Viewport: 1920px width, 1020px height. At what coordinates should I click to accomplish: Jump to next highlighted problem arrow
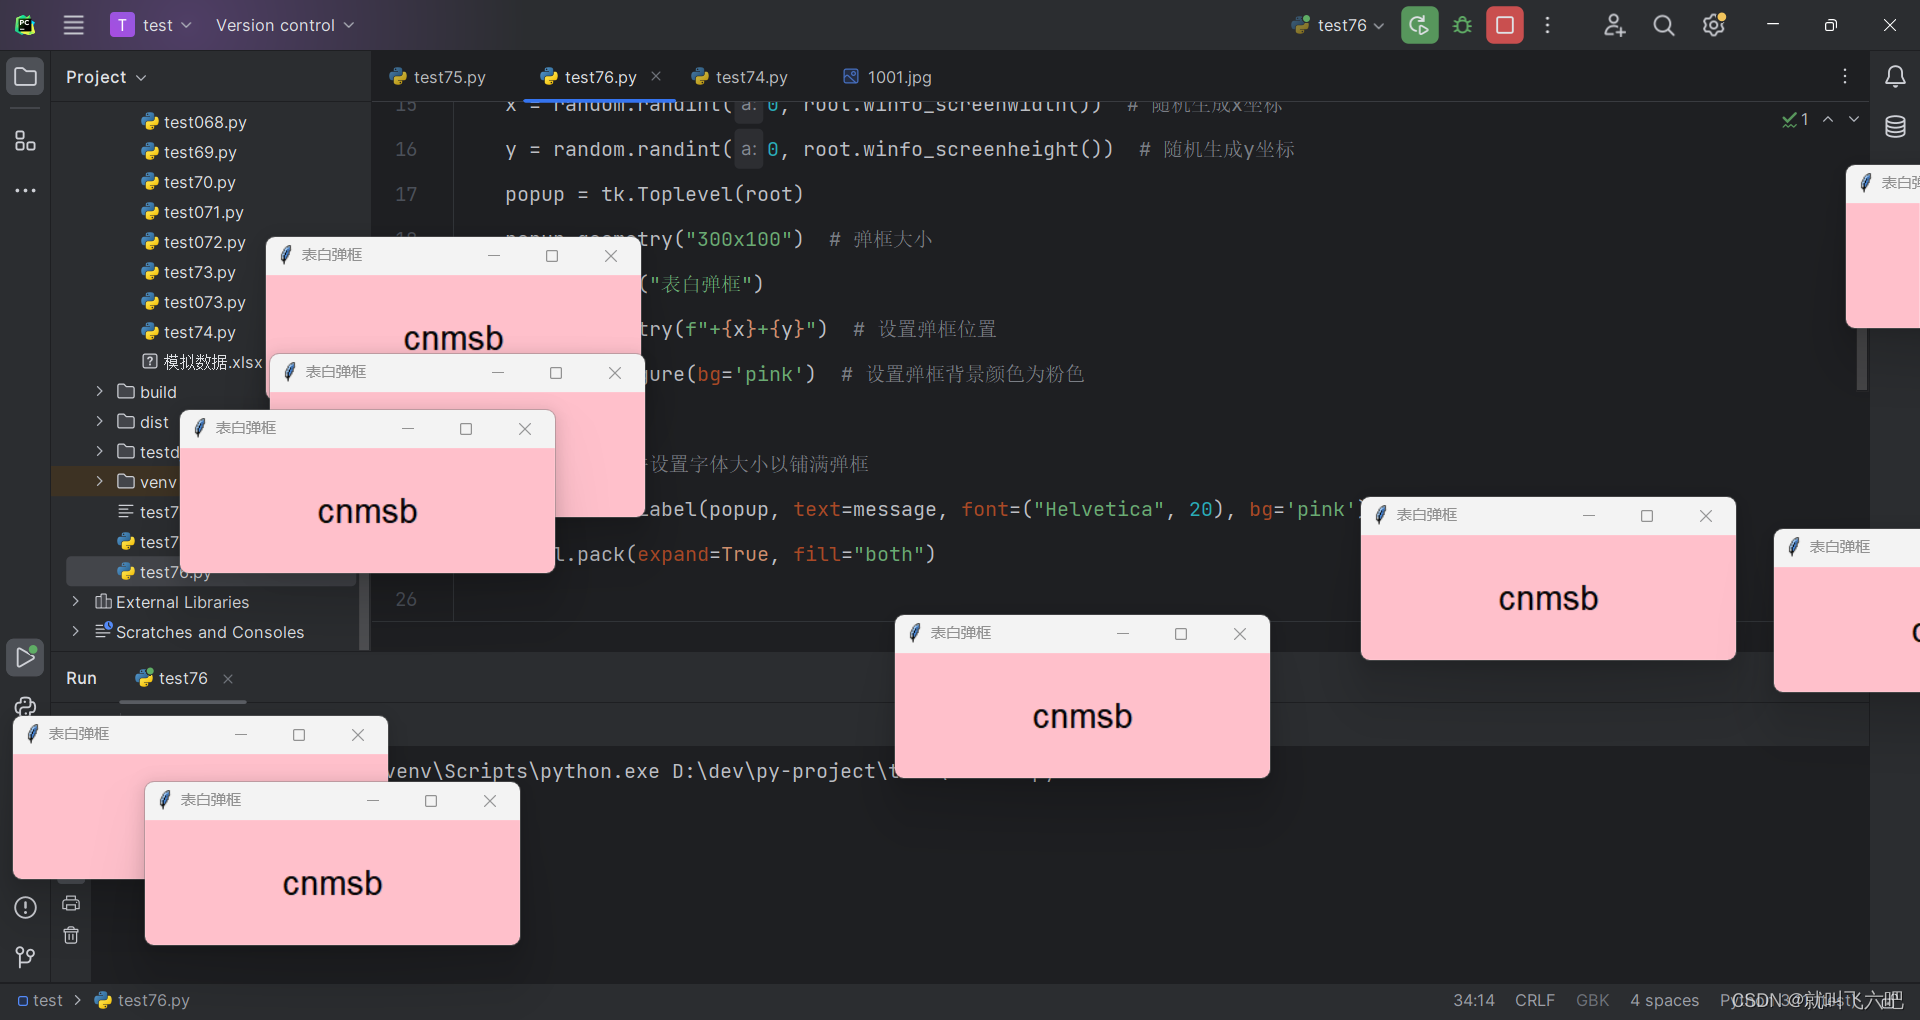point(1854,119)
